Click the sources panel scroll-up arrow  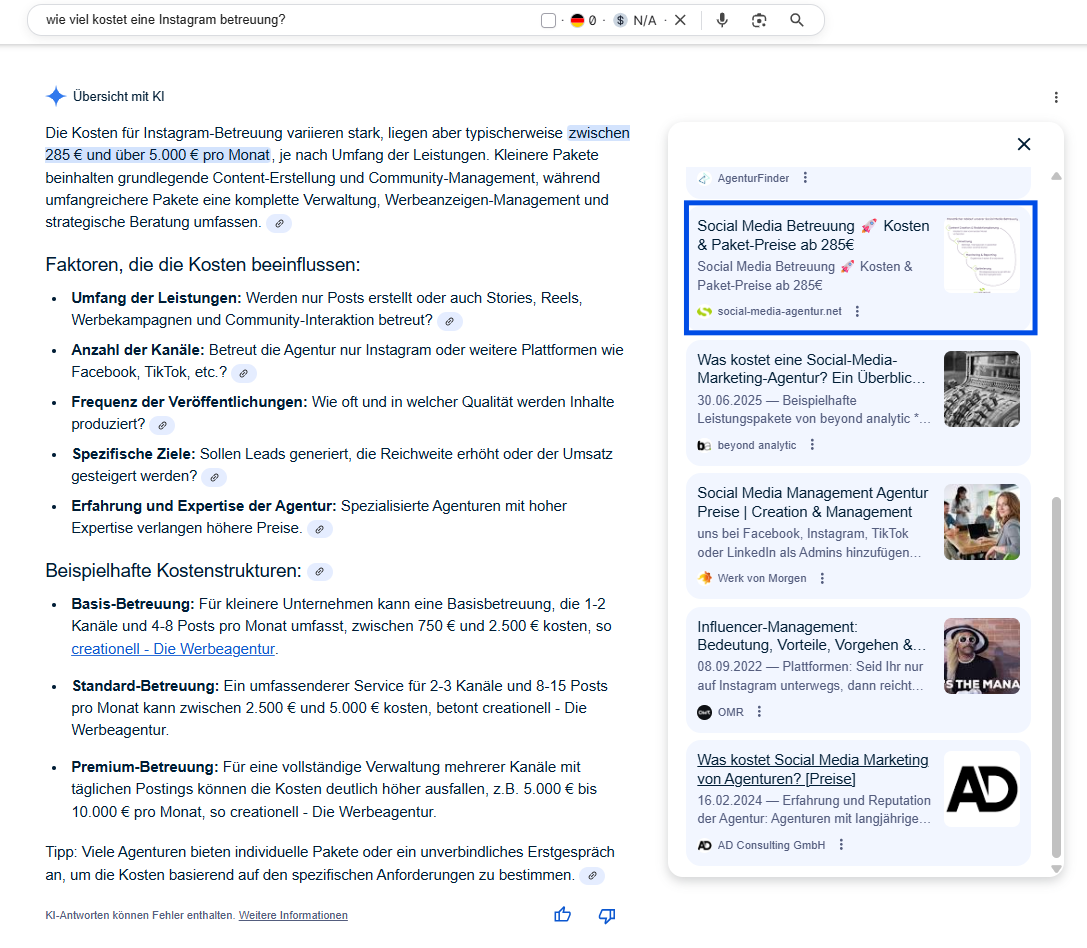tap(1056, 176)
